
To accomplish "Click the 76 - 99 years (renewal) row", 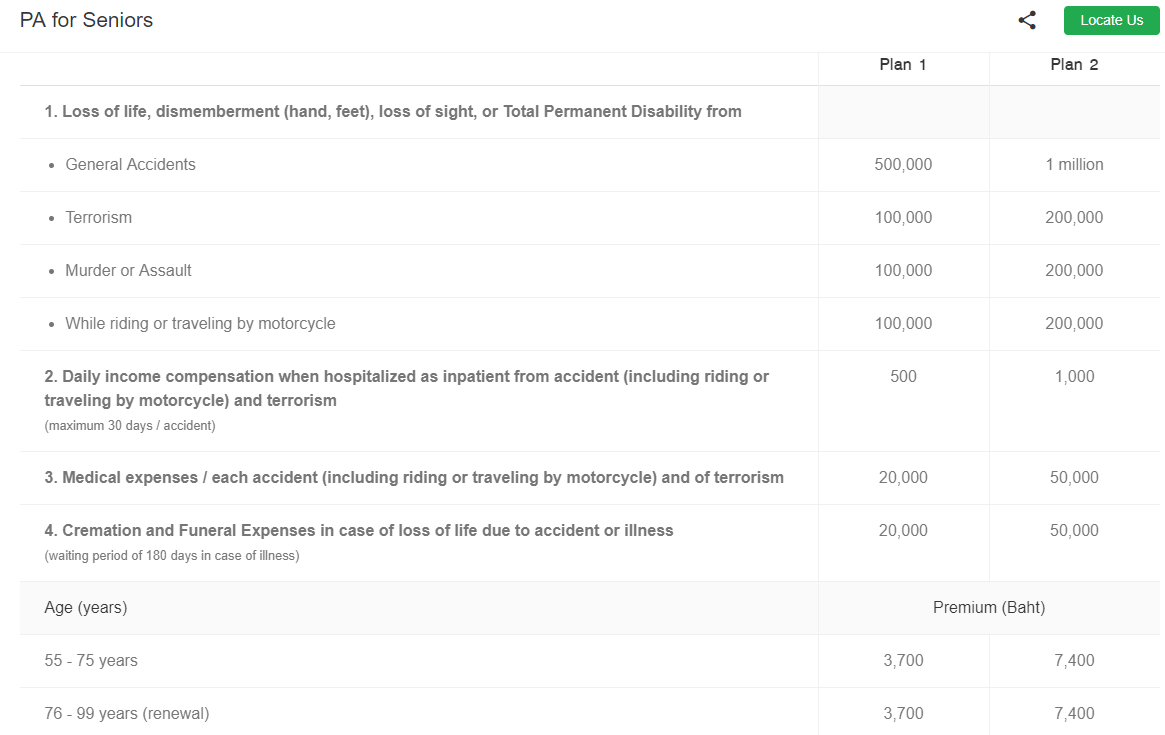I will click(x=127, y=713).
